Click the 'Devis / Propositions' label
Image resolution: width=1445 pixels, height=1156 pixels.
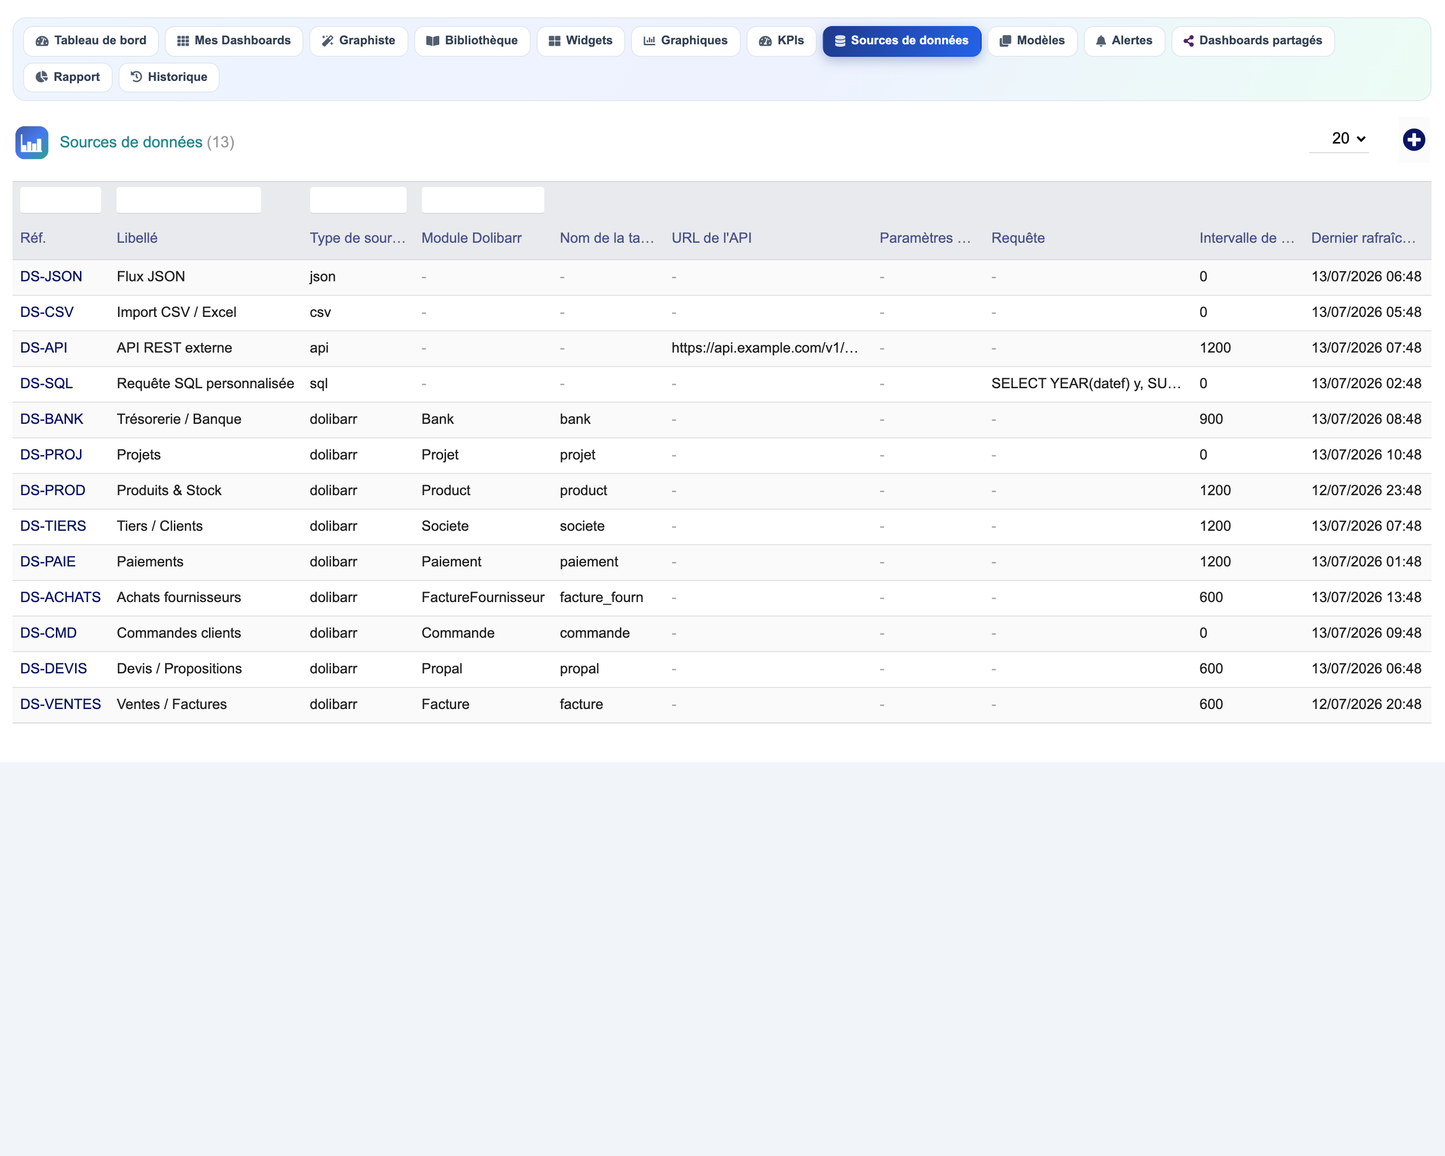click(179, 669)
